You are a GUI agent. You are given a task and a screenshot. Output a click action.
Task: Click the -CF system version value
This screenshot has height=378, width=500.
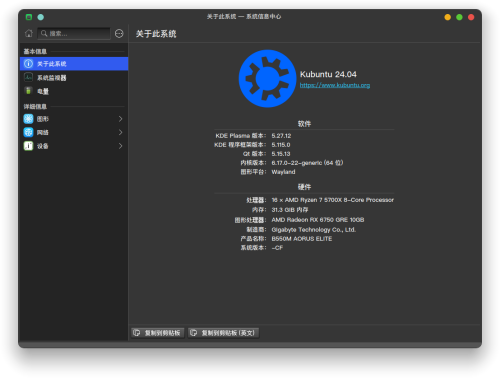point(277,248)
